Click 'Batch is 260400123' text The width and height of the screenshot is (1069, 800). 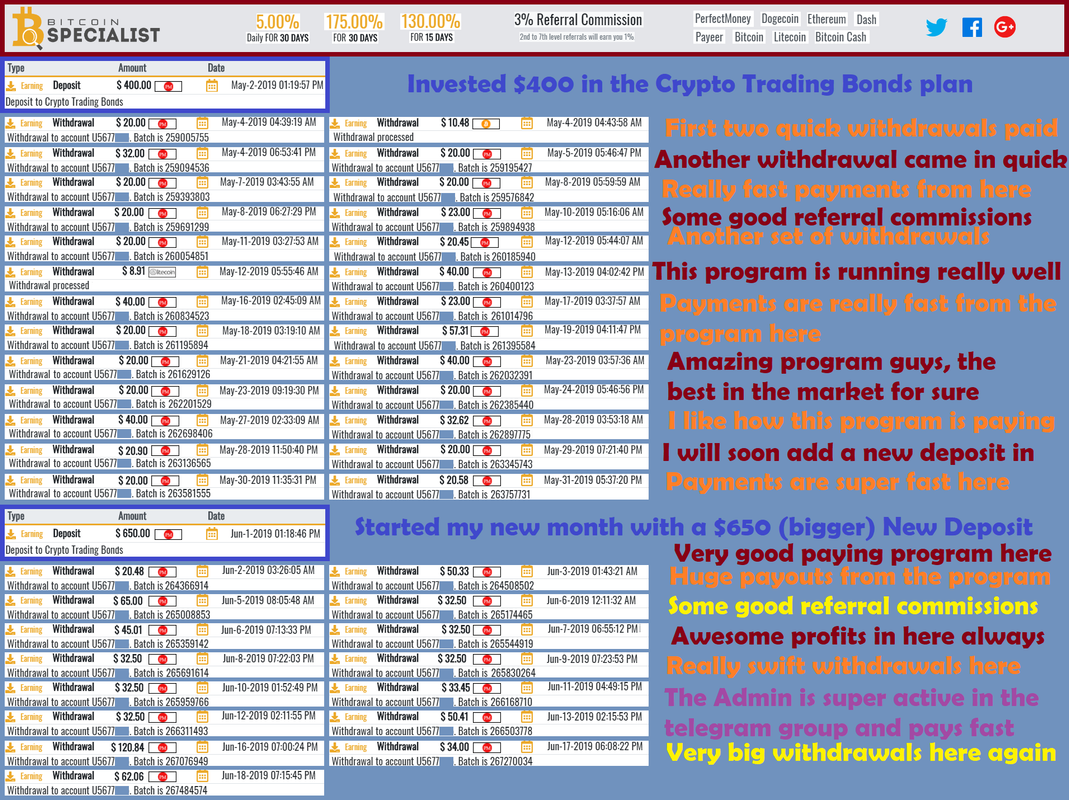pos(496,286)
